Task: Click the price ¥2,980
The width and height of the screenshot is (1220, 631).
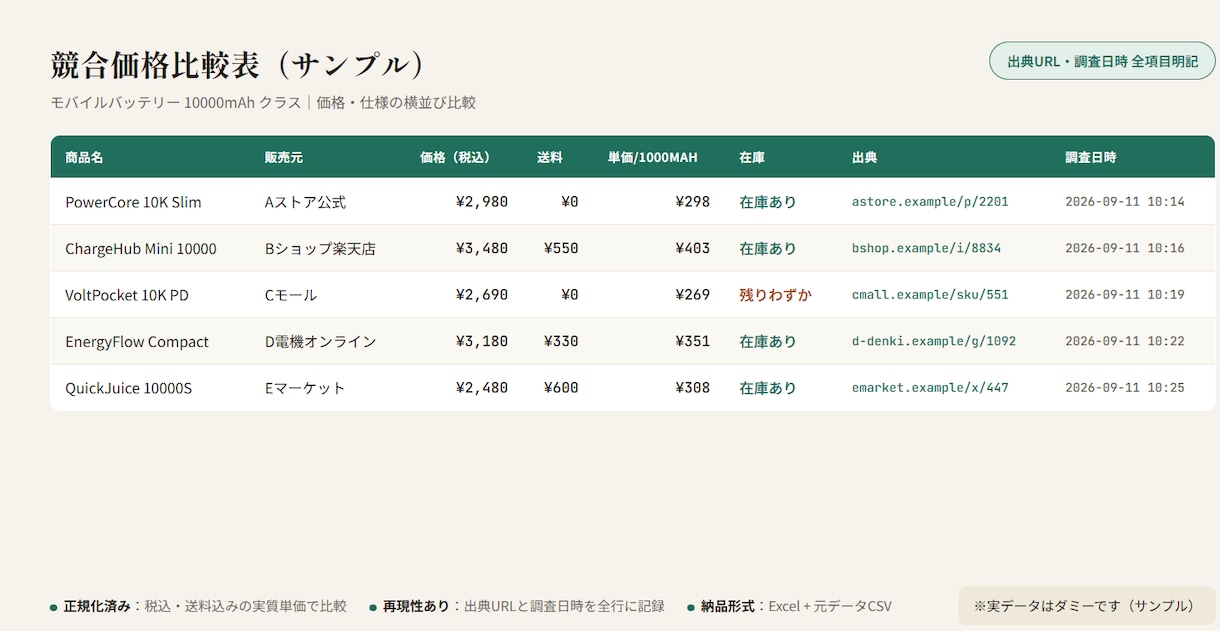Action: tap(482, 202)
